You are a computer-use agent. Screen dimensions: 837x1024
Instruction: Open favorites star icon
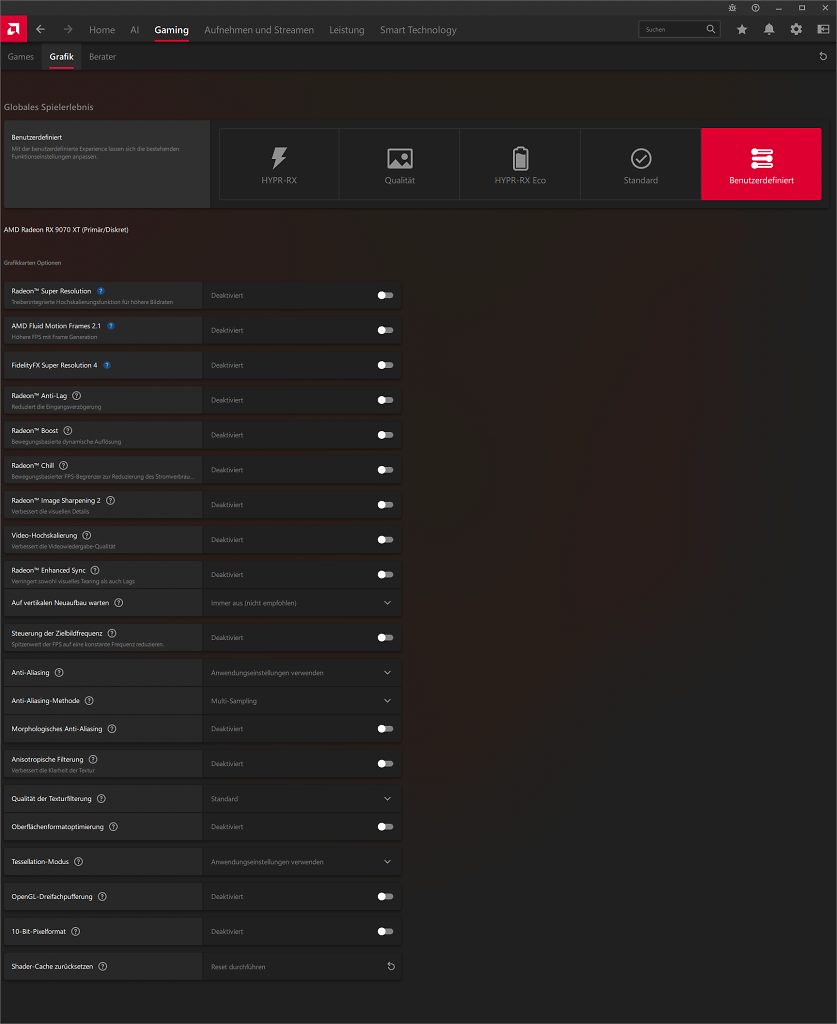(x=742, y=29)
